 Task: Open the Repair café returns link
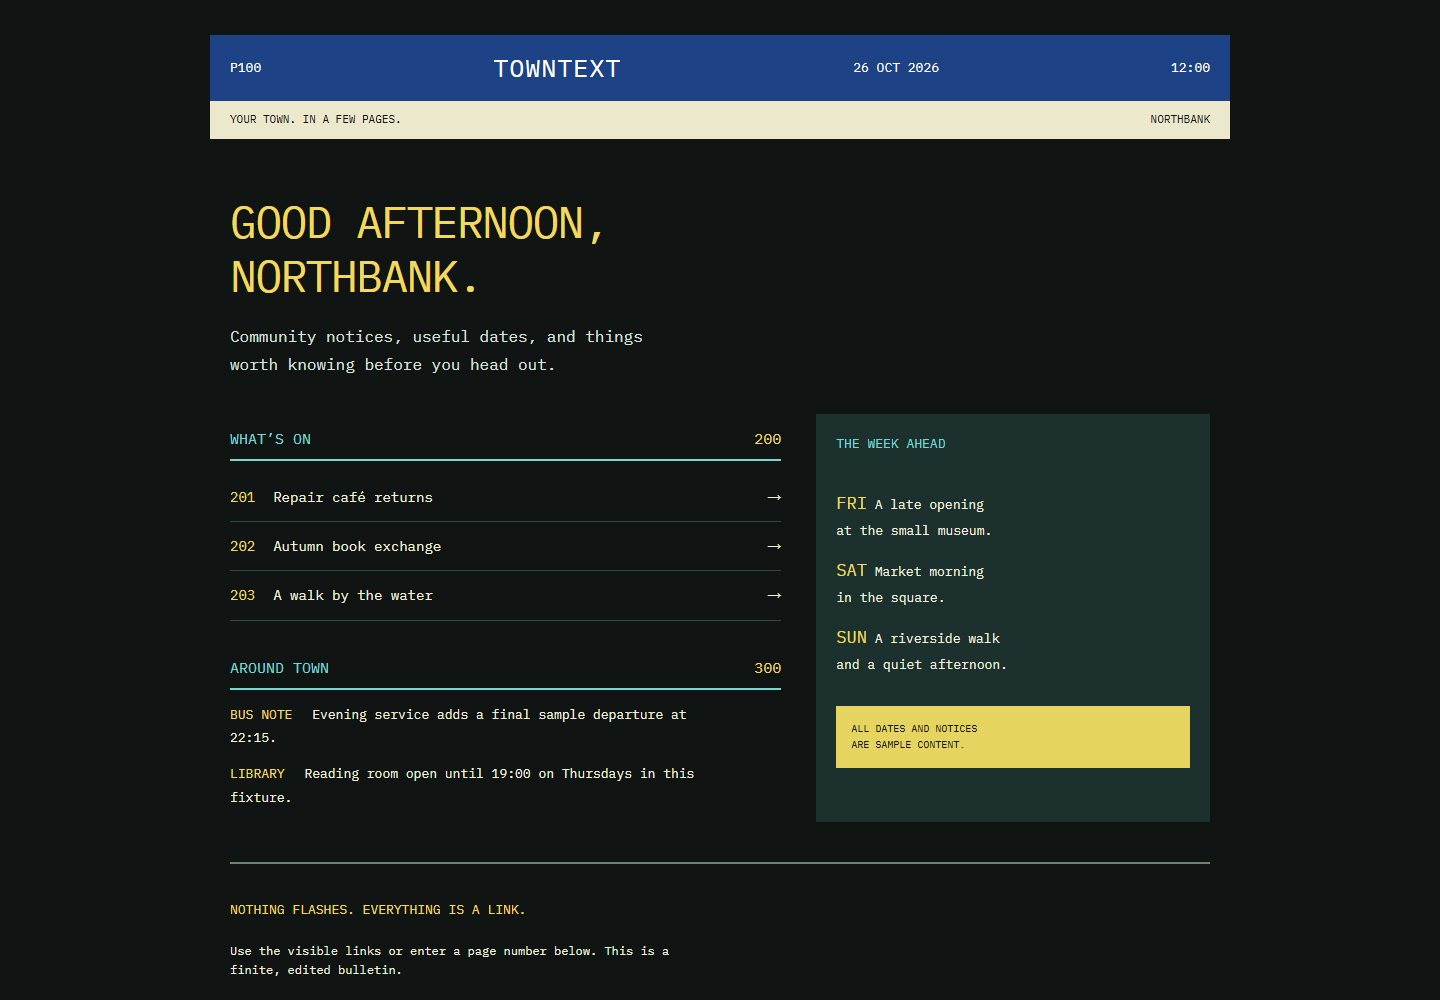[505, 497]
